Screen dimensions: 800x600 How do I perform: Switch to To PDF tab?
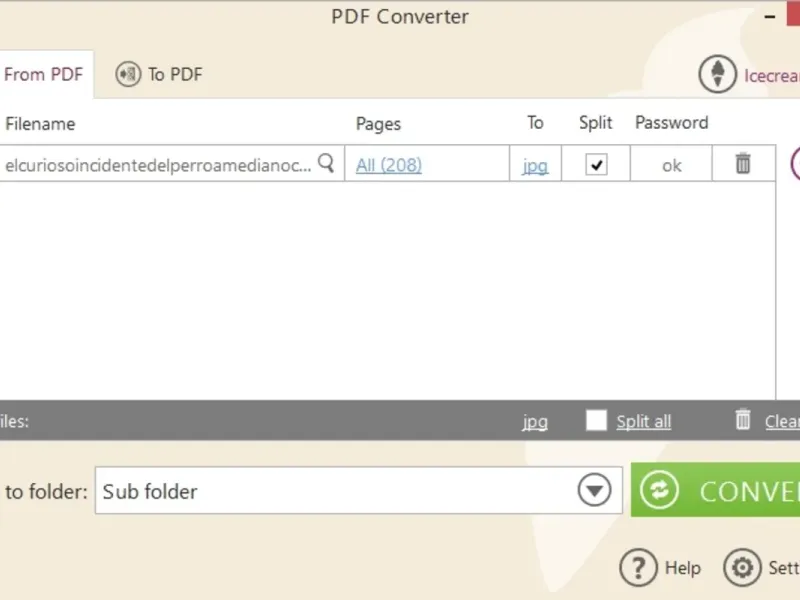(x=174, y=74)
